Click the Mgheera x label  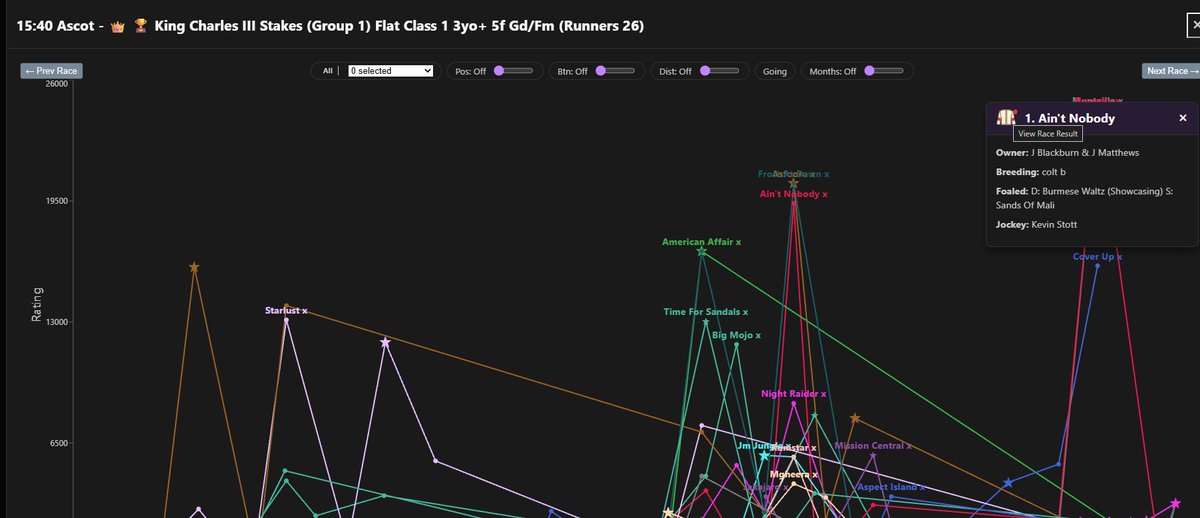tap(794, 474)
